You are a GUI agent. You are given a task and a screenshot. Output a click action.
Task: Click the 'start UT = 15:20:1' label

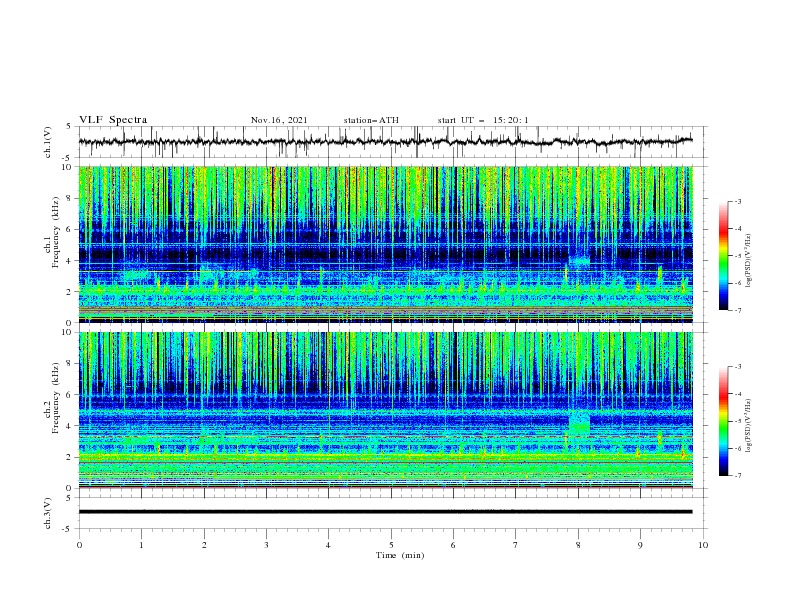(x=483, y=120)
